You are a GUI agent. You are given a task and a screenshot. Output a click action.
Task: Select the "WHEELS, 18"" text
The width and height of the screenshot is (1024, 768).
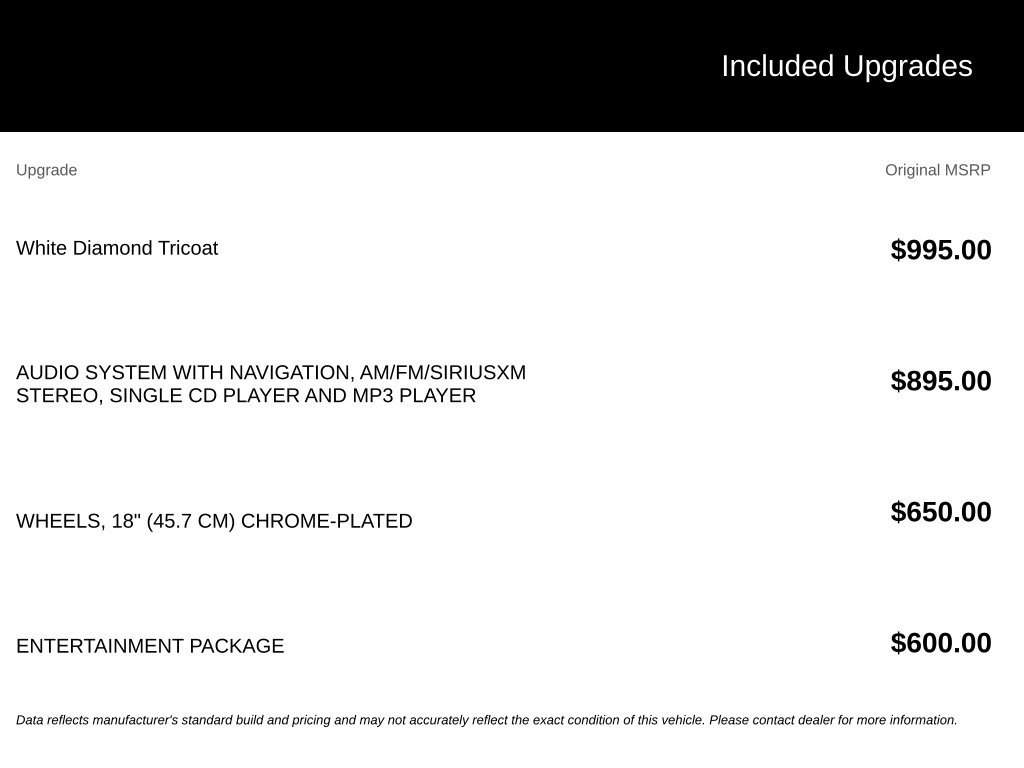[78, 521]
